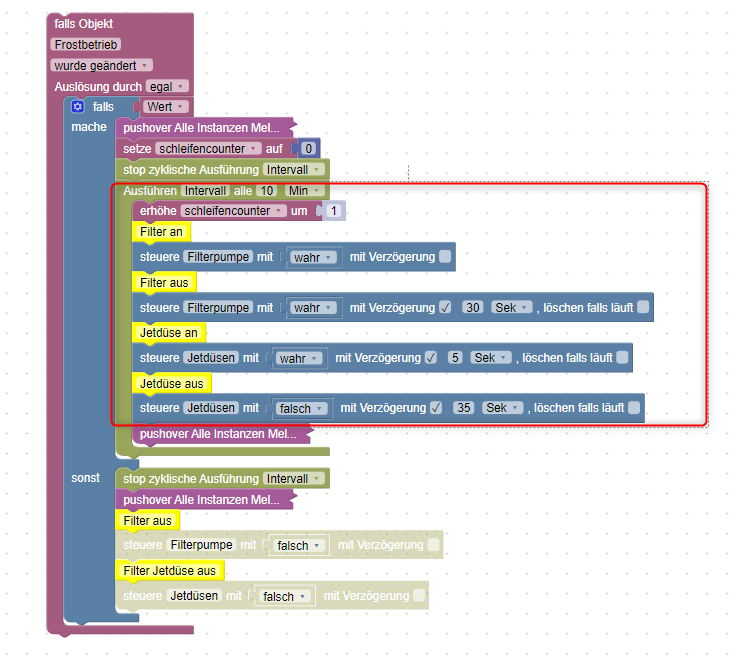Screen dimensions: 745x664
Task: Open 'falsch' dropdown in 35 Sek Jetdüsen block
Action: pyautogui.click(x=301, y=408)
